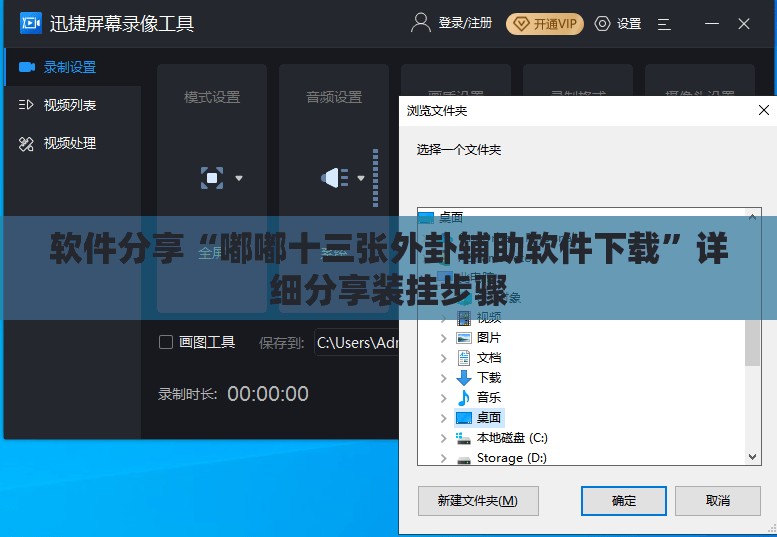777x537 pixels.
Task: Open the 视频列表 tab
Action: (x=72, y=105)
